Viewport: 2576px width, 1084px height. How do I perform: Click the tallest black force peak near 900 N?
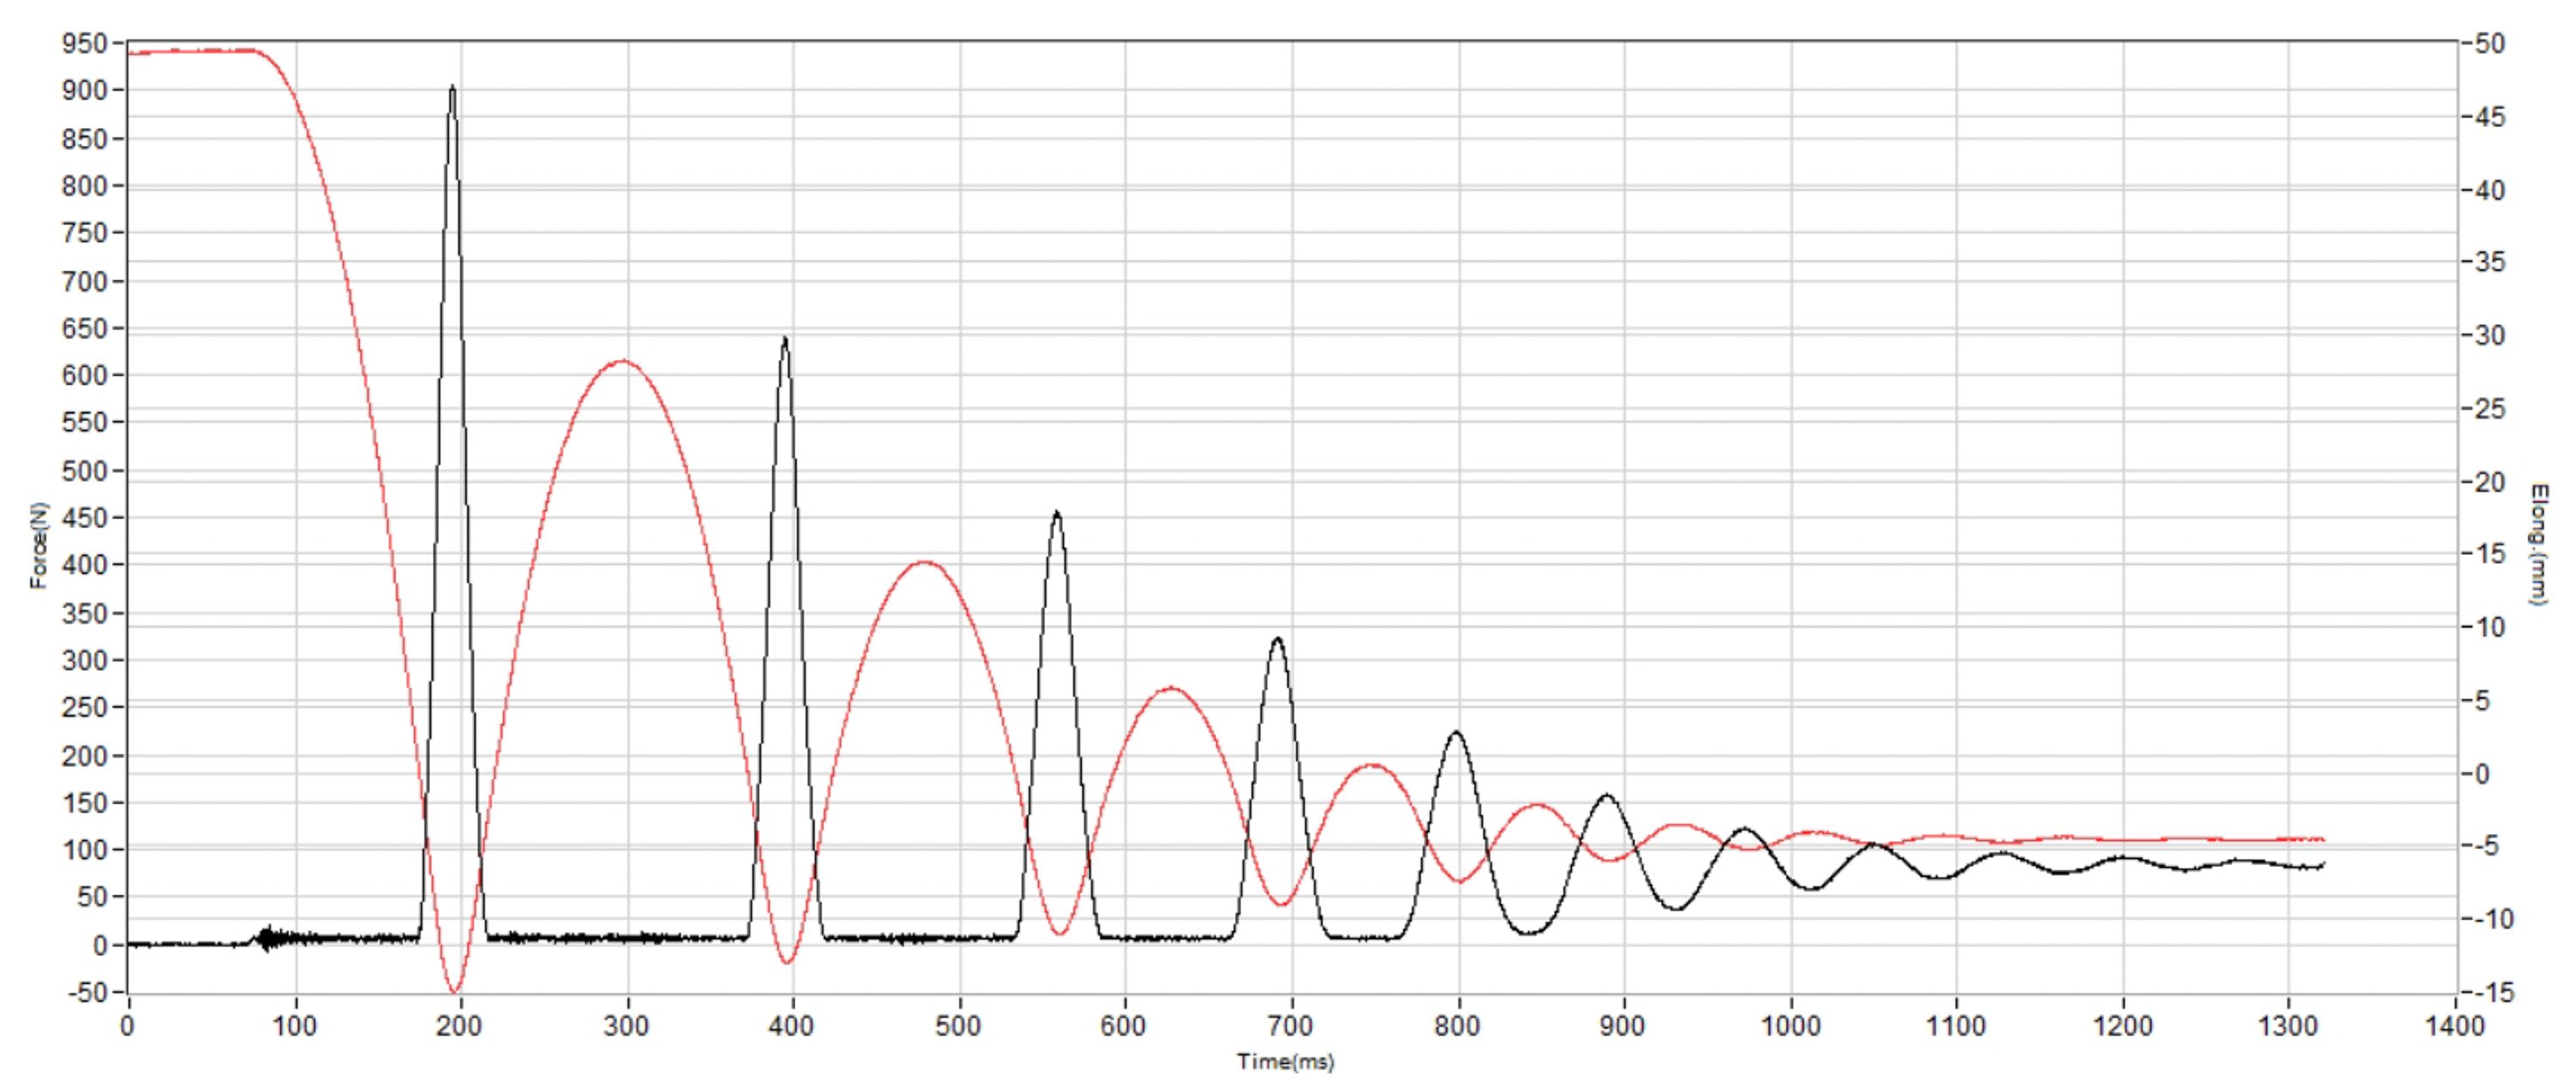click(x=452, y=88)
